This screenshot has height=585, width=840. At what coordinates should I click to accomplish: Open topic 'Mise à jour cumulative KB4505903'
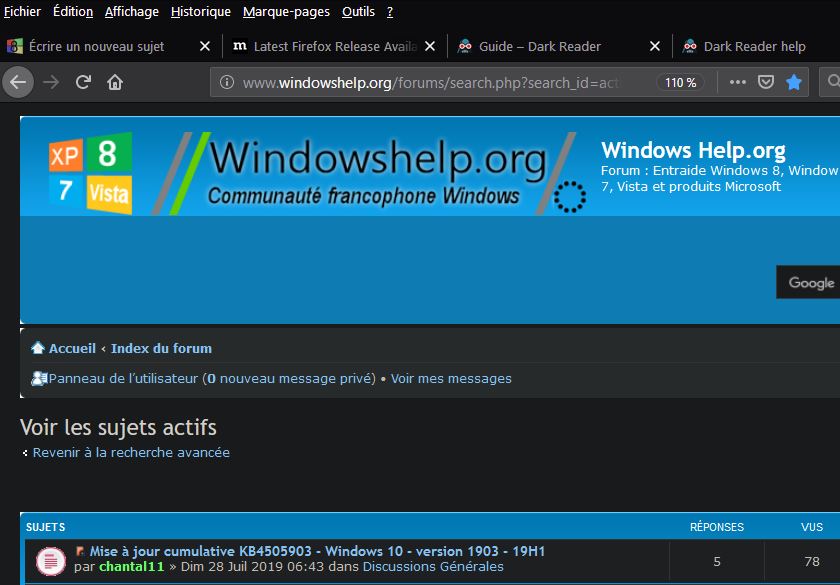317,551
